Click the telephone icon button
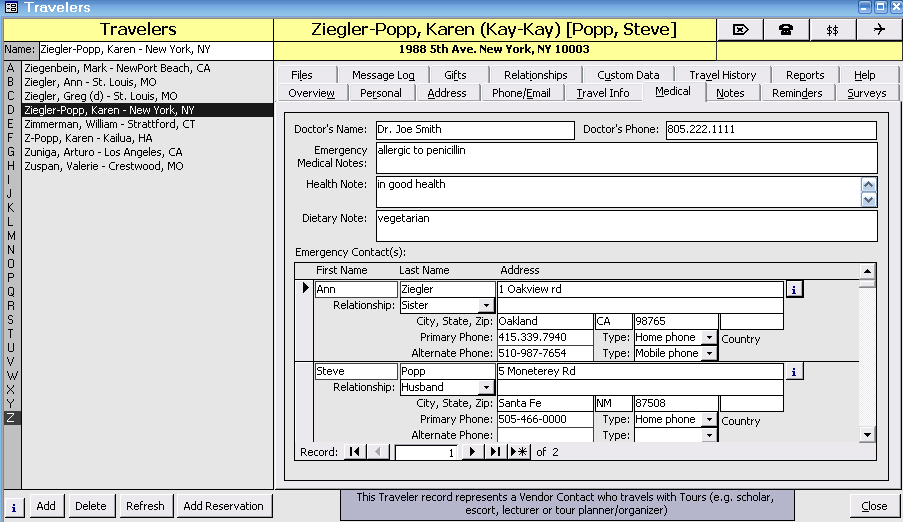The width and height of the screenshot is (903, 522). click(x=786, y=30)
